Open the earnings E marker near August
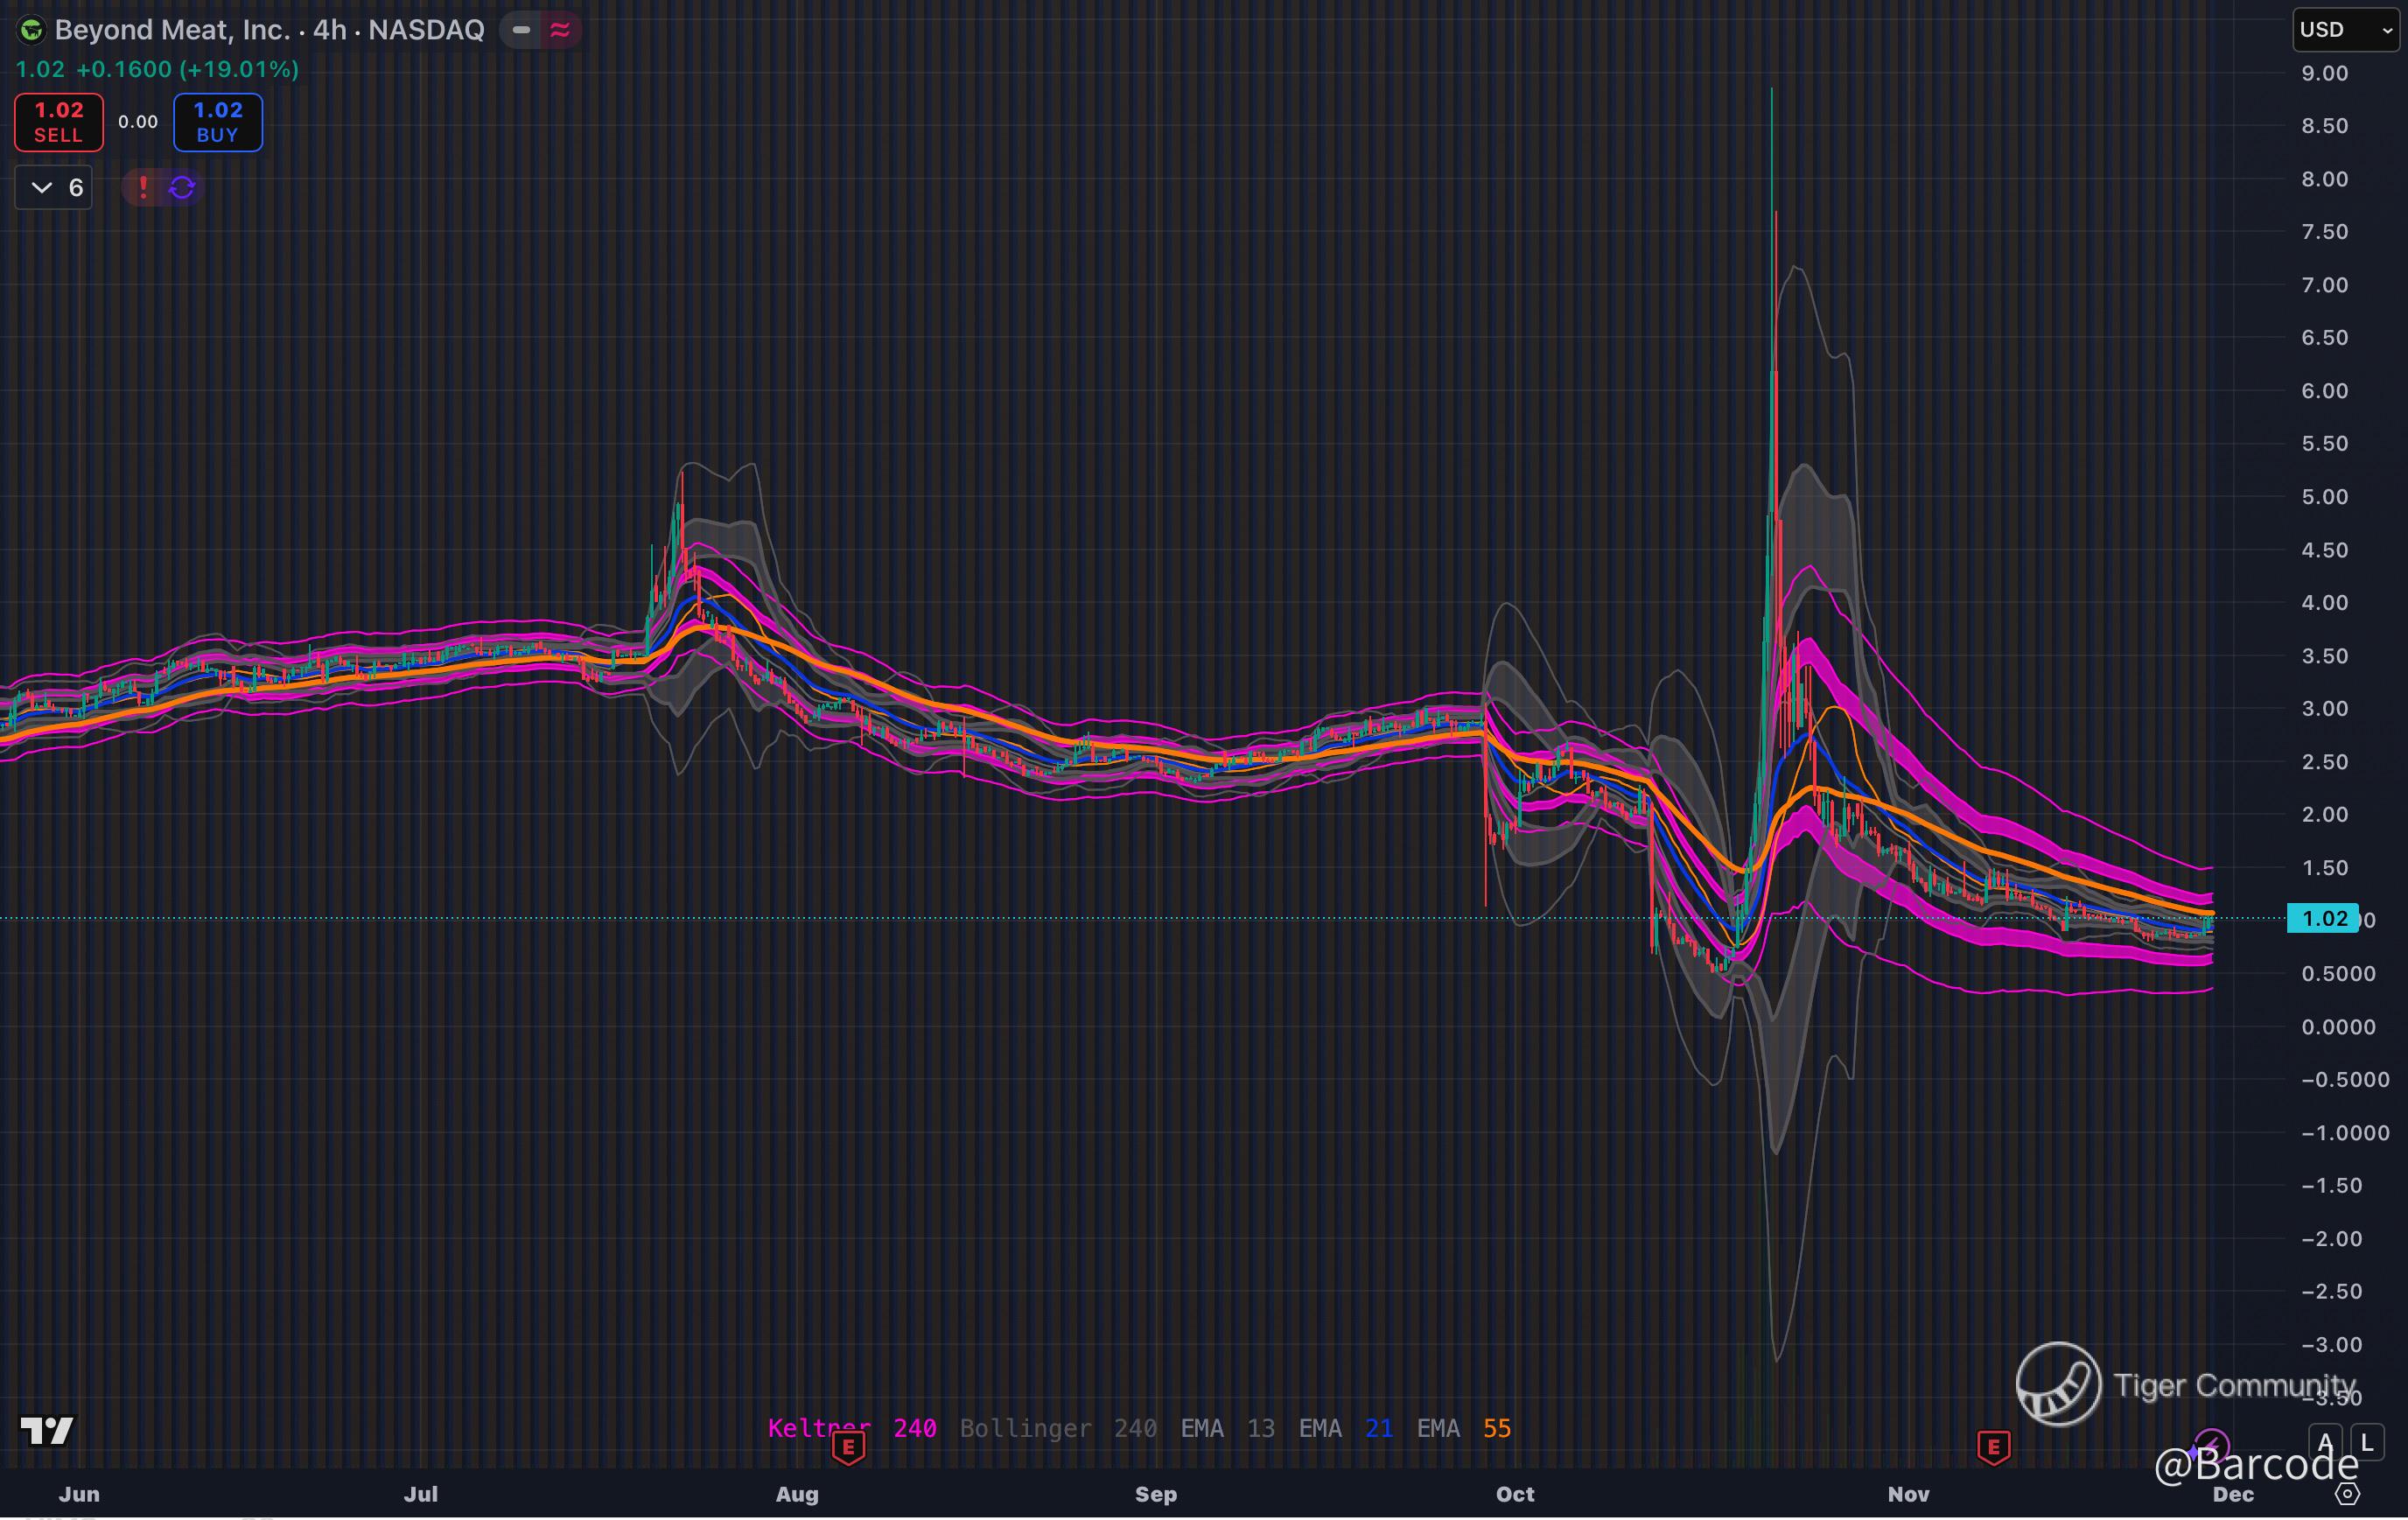The height and width of the screenshot is (1520, 2408). click(848, 1447)
